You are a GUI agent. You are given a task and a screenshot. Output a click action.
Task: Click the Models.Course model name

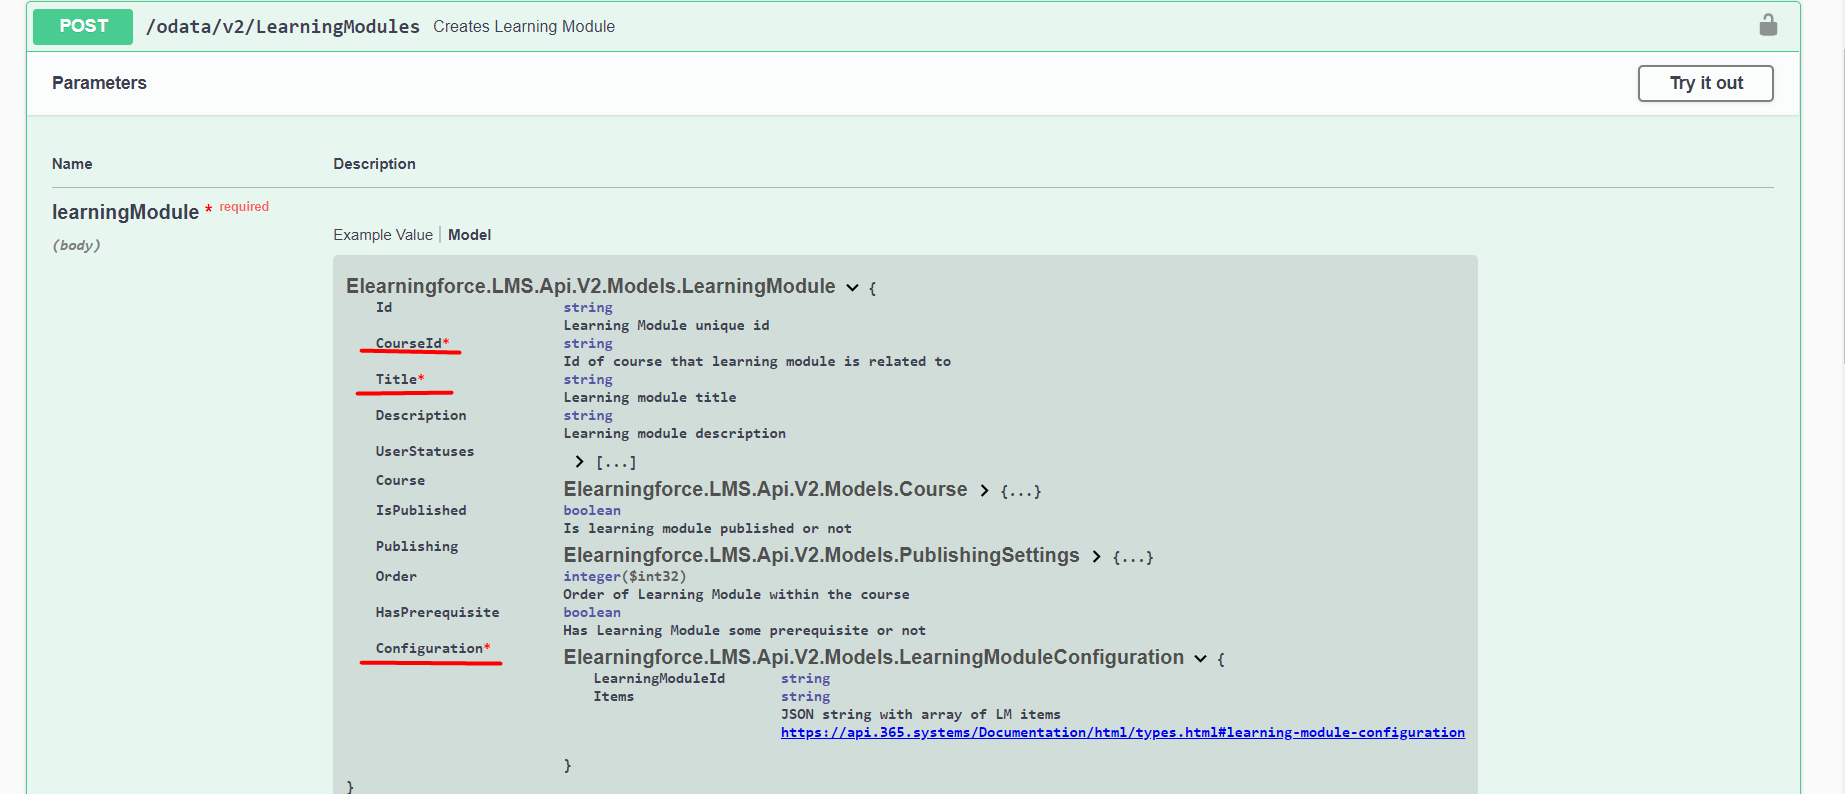coord(765,490)
